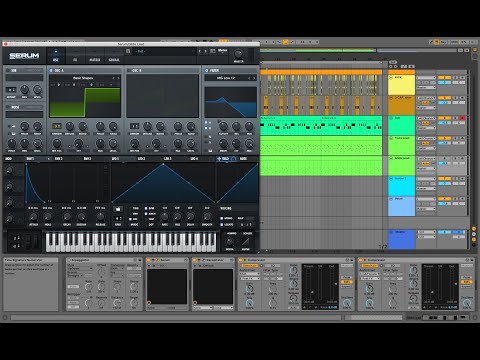The width and height of the screenshot is (480, 360).
Task: Enable LEGATO voicing checkbox
Action: coord(222,224)
